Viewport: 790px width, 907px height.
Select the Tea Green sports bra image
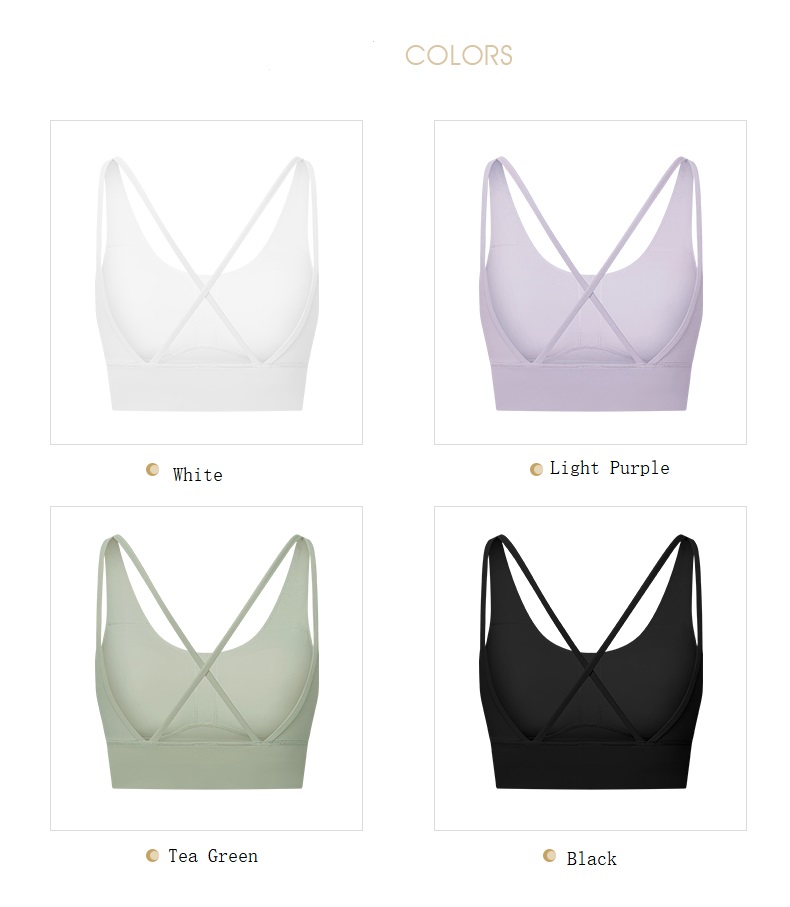tap(206, 669)
